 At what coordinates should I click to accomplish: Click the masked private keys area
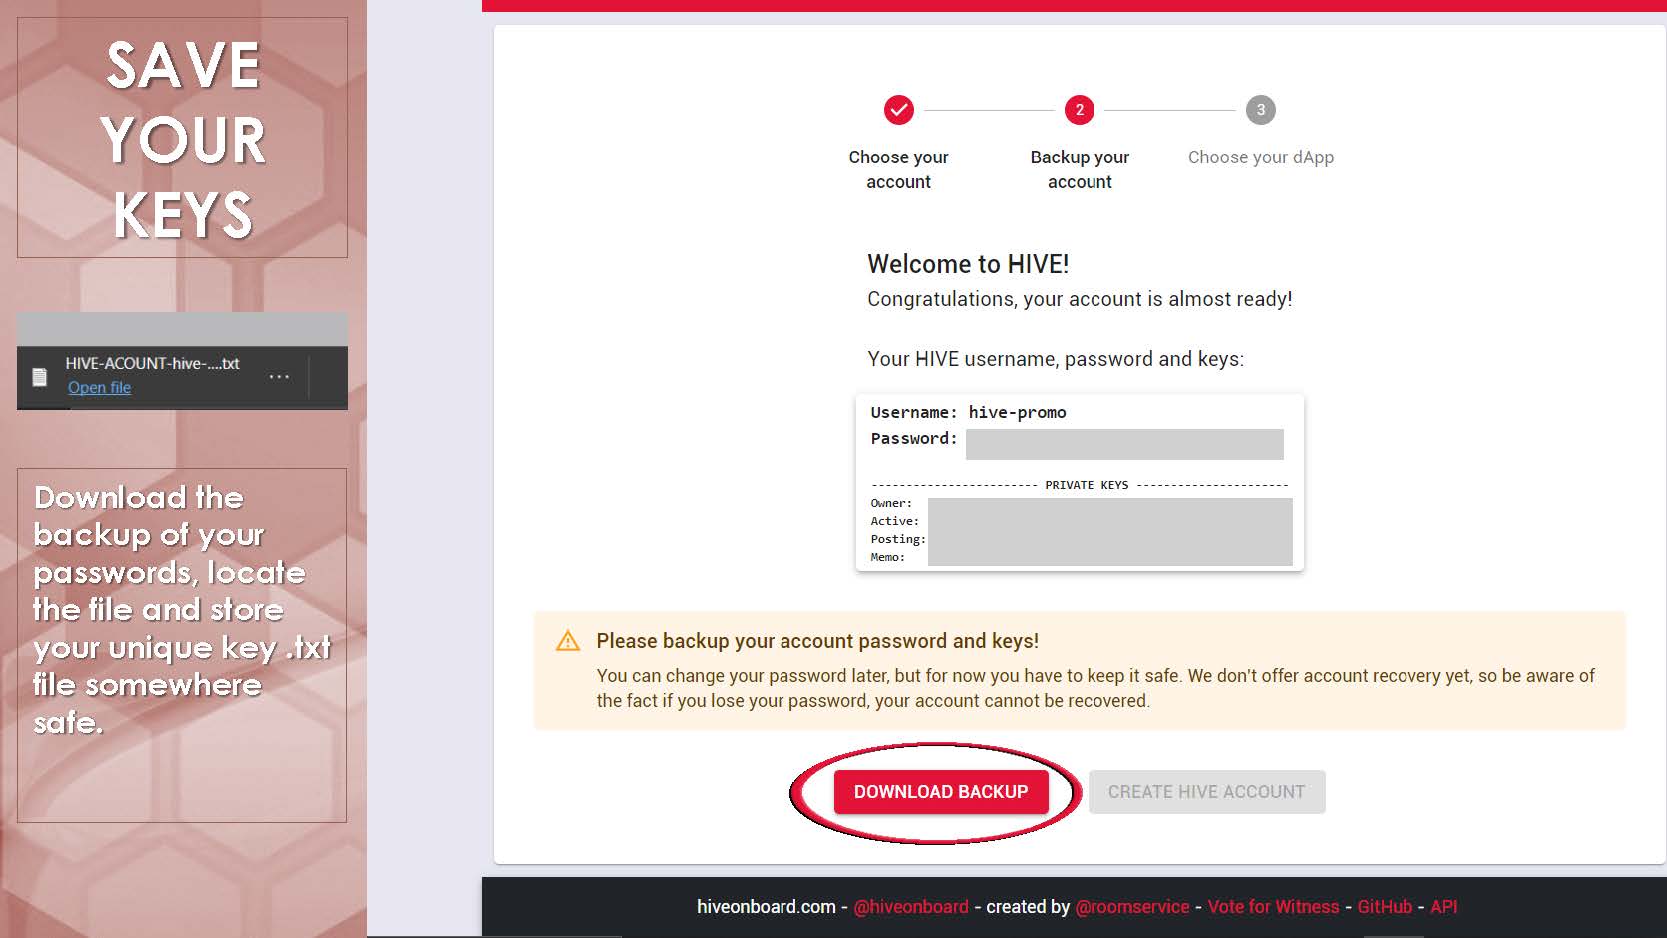click(x=1110, y=531)
